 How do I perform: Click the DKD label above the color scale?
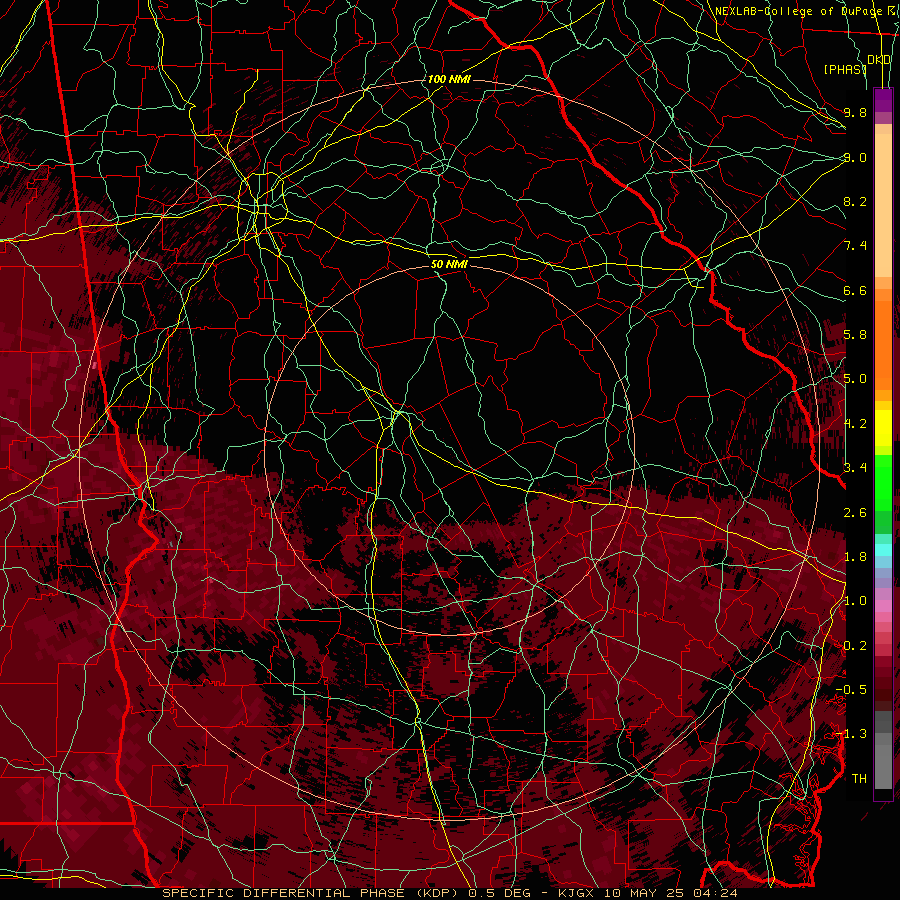879,60
